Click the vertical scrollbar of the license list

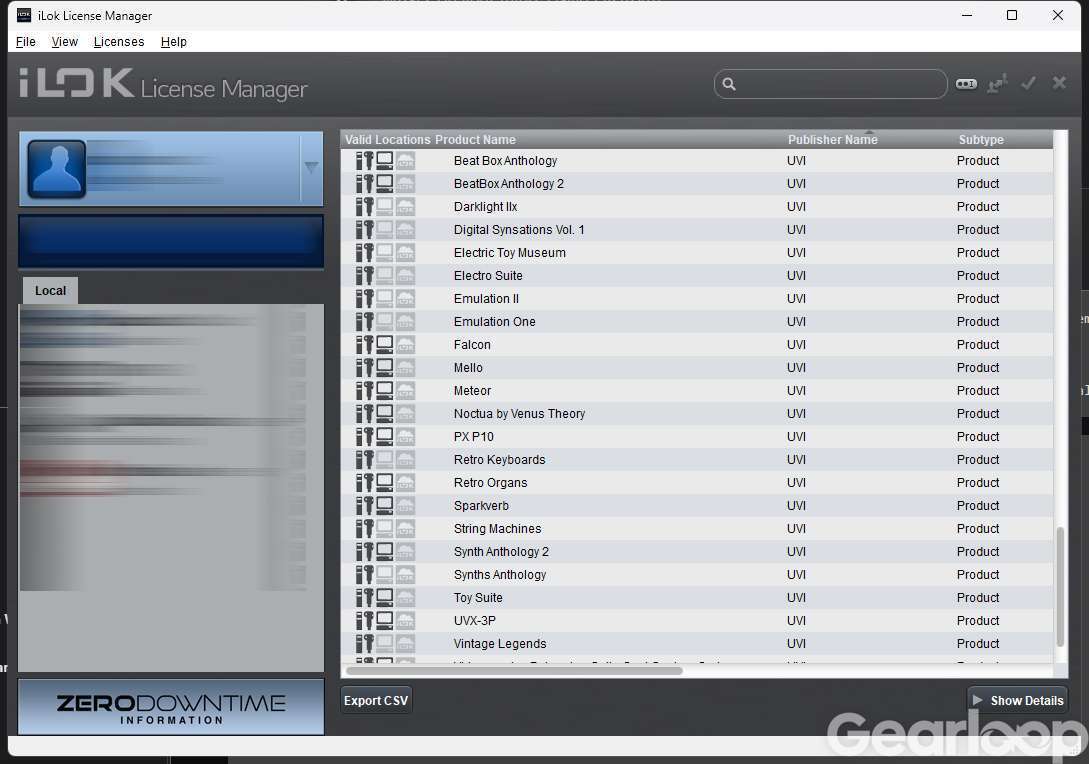tap(1060, 587)
